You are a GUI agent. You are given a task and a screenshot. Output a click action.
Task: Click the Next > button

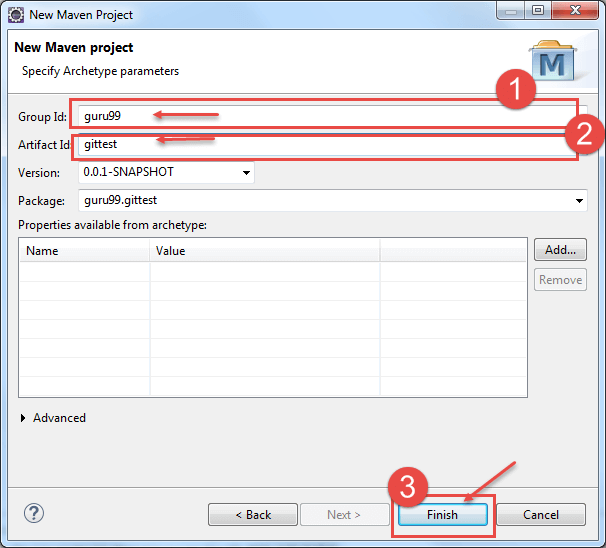tap(344, 515)
